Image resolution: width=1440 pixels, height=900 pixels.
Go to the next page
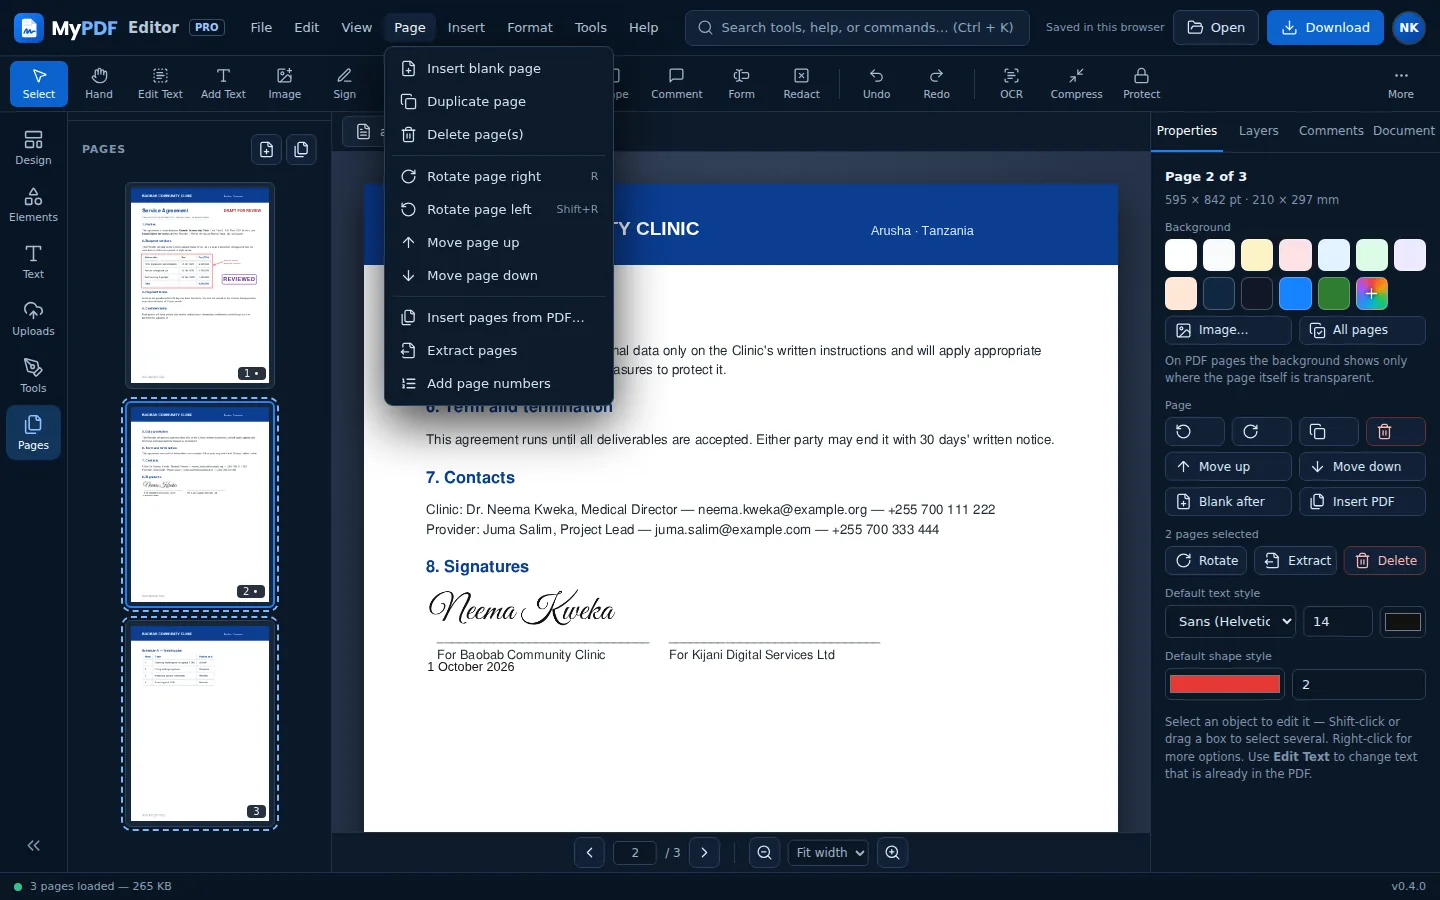(x=705, y=853)
